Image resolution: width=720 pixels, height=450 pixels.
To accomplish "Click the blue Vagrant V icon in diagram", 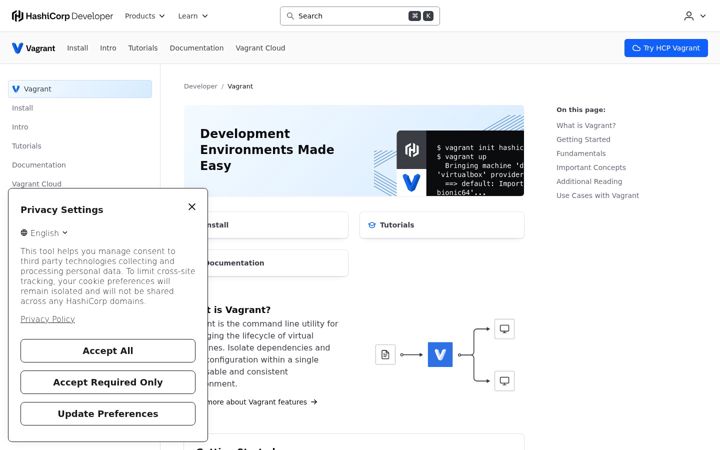I will [440, 354].
